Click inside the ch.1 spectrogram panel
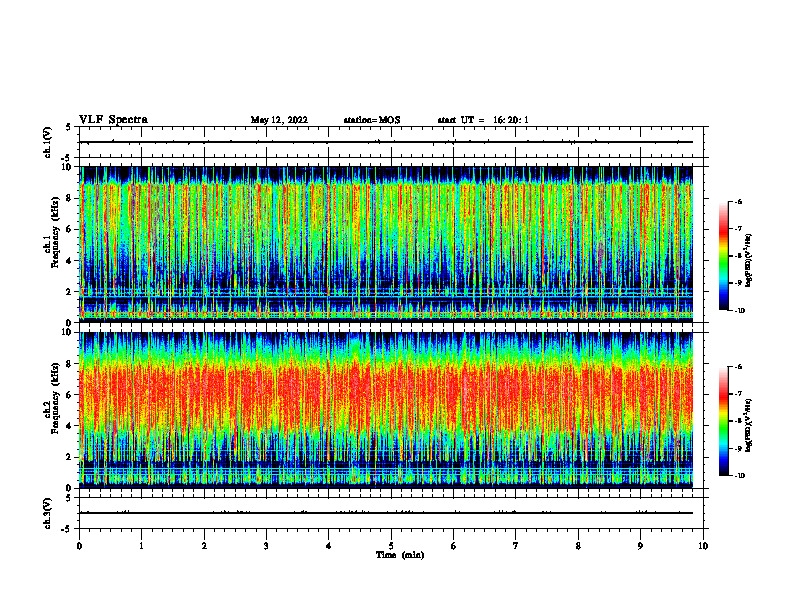This screenshot has height=612, width=792. tap(386, 244)
